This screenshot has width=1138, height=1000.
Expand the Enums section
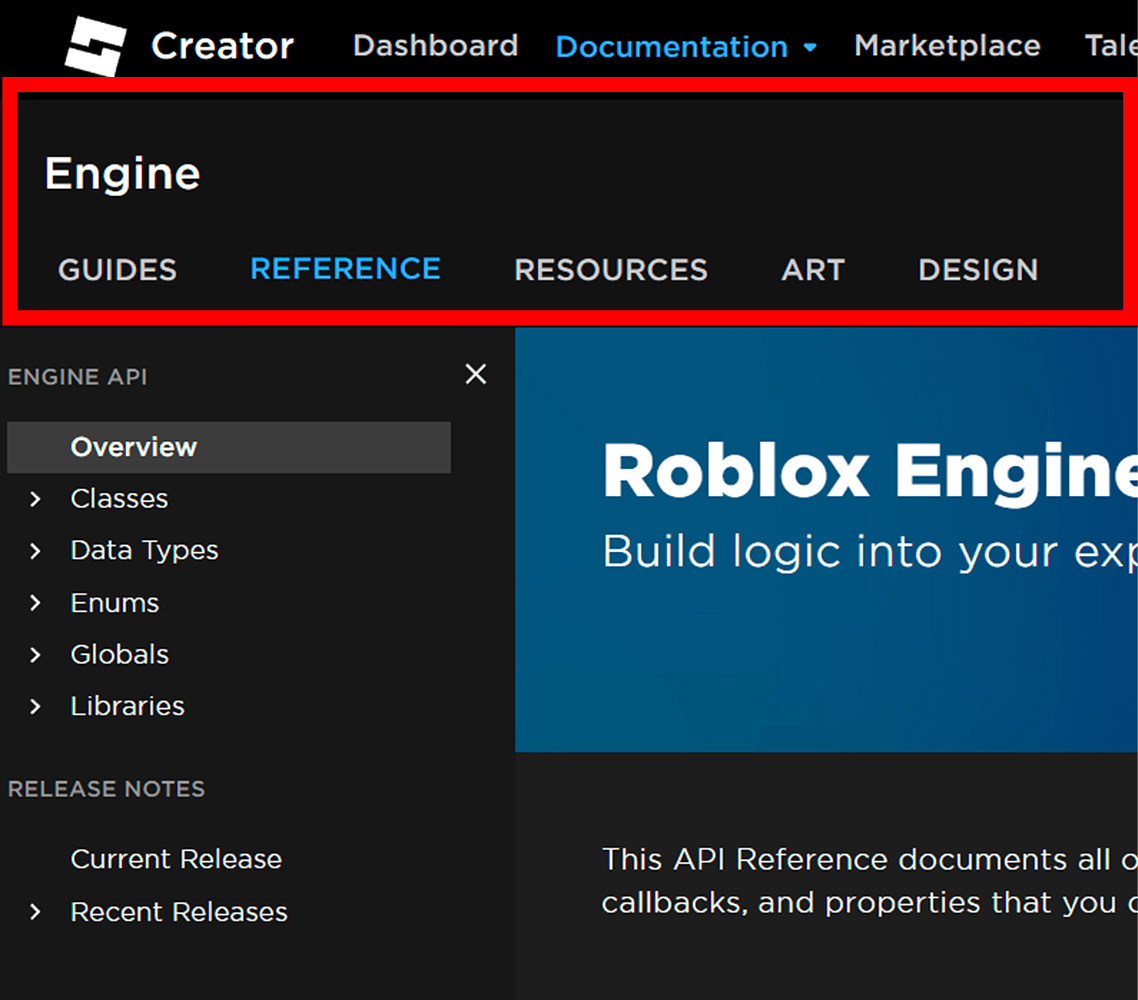(x=114, y=602)
